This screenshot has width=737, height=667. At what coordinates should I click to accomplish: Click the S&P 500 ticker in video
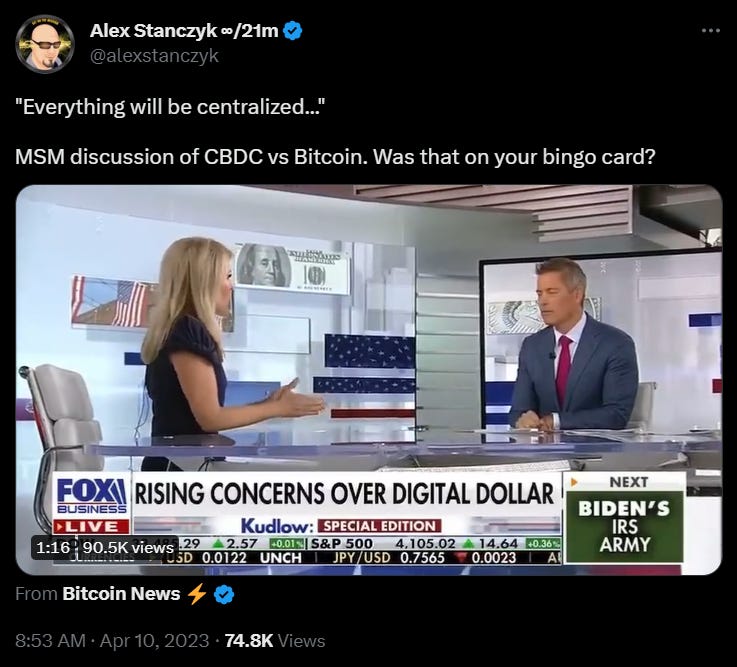pos(342,543)
